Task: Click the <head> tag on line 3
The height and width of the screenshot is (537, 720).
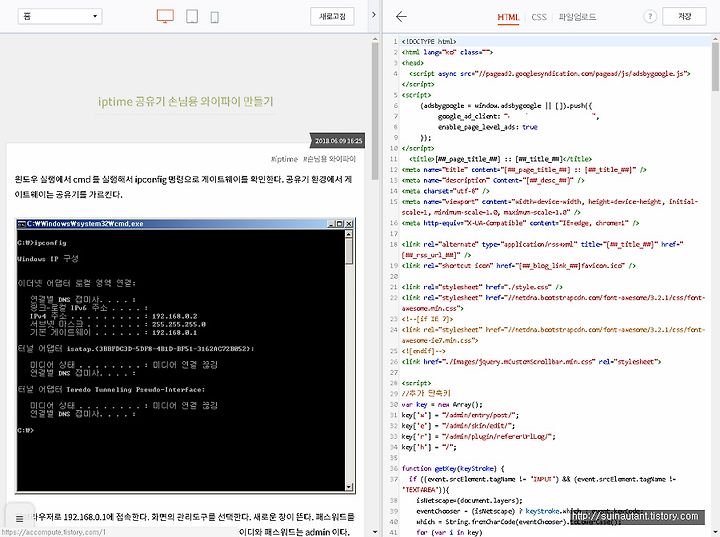Action: pos(412,63)
